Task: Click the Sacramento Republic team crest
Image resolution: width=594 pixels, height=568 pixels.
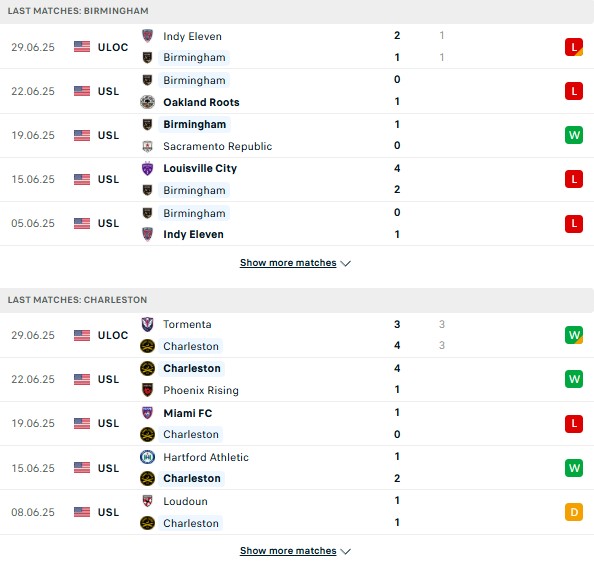Action: [x=147, y=146]
